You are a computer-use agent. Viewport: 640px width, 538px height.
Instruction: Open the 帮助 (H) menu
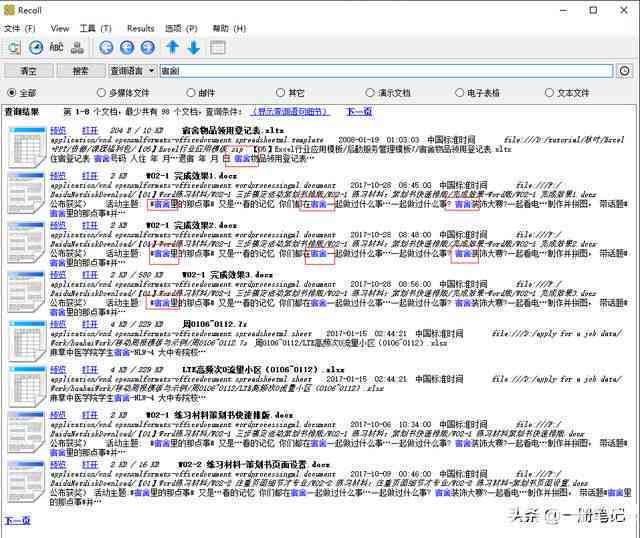(229, 29)
